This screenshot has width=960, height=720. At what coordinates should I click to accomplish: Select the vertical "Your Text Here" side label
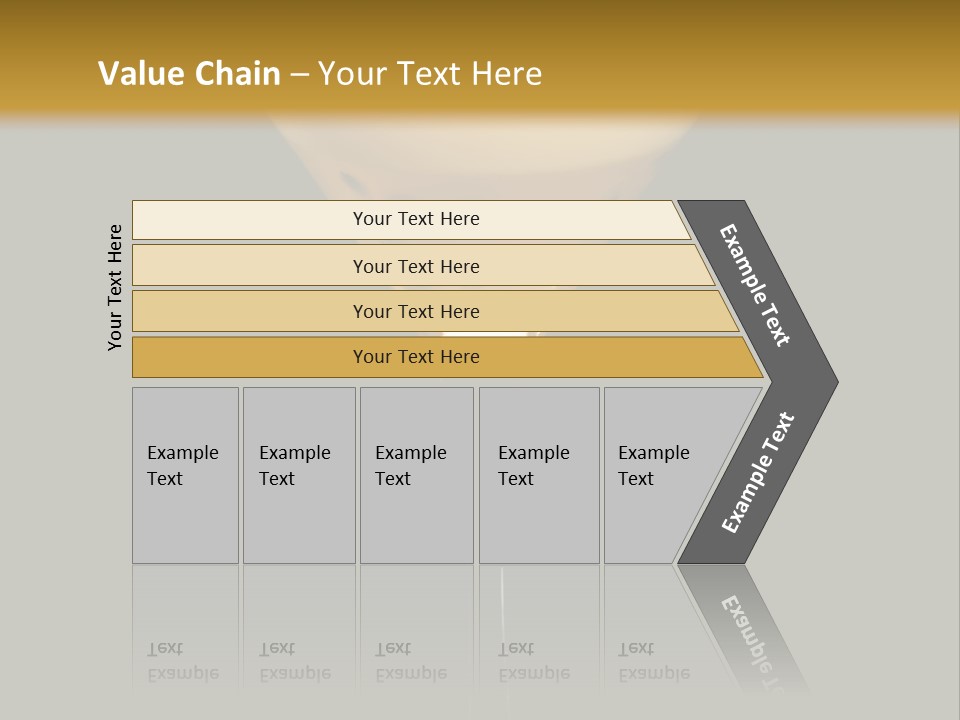(x=115, y=287)
